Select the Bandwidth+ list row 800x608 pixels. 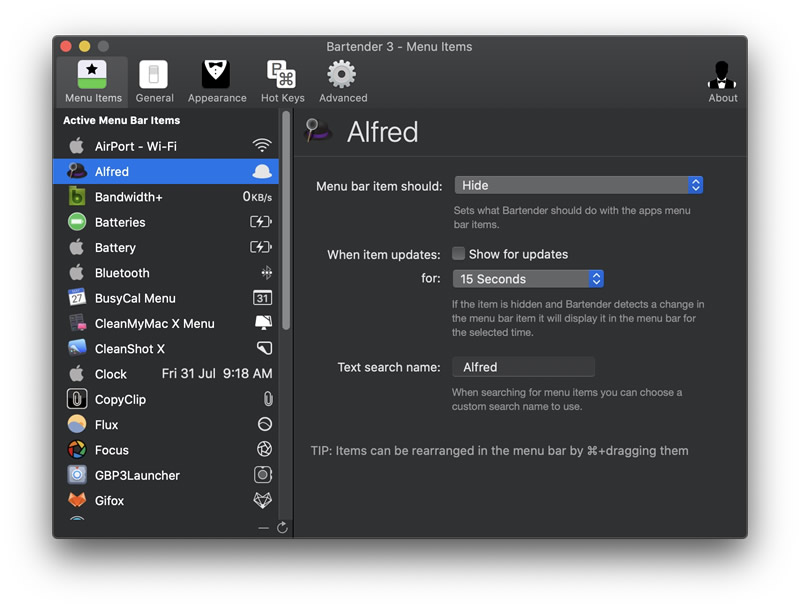[x=166, y=197]
